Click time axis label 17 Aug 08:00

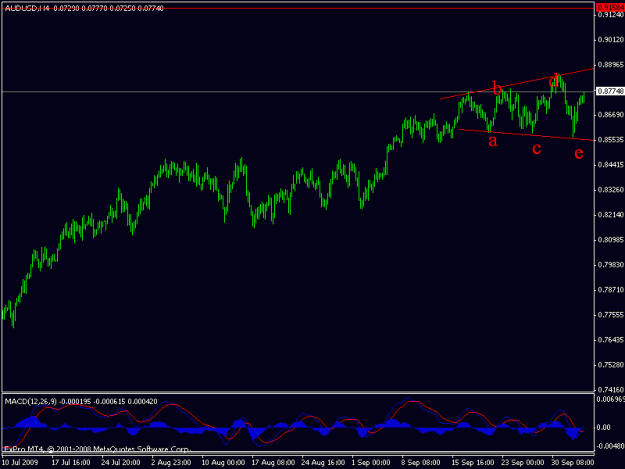[273, 462]
